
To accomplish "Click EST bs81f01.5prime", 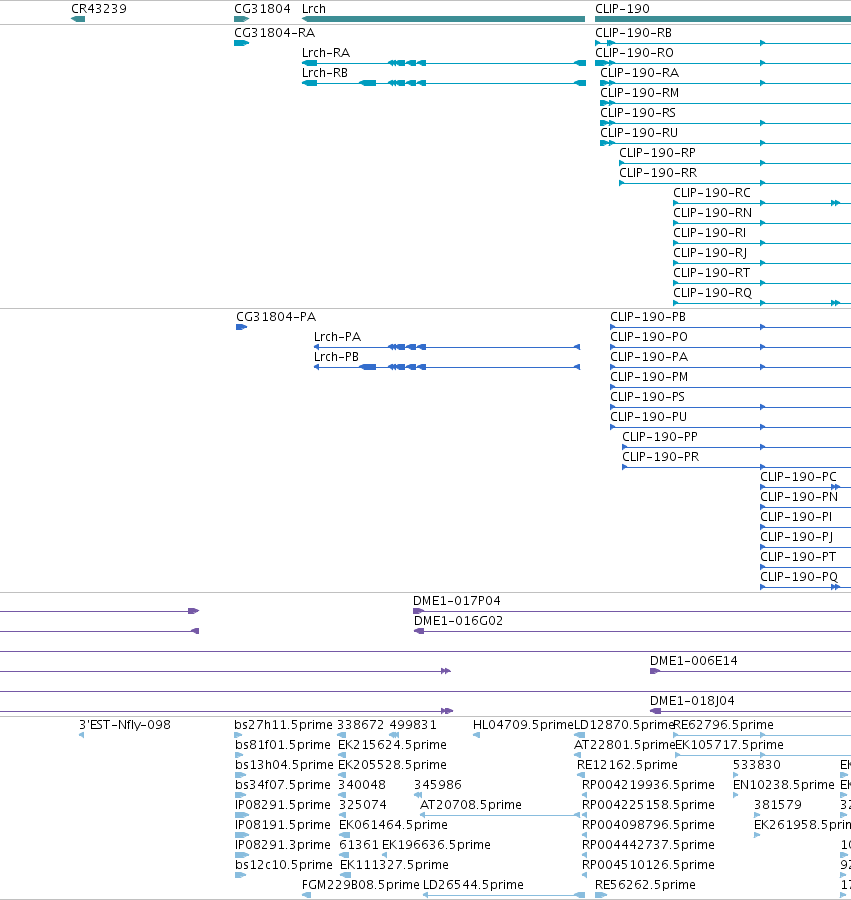I will pos(283,746).
